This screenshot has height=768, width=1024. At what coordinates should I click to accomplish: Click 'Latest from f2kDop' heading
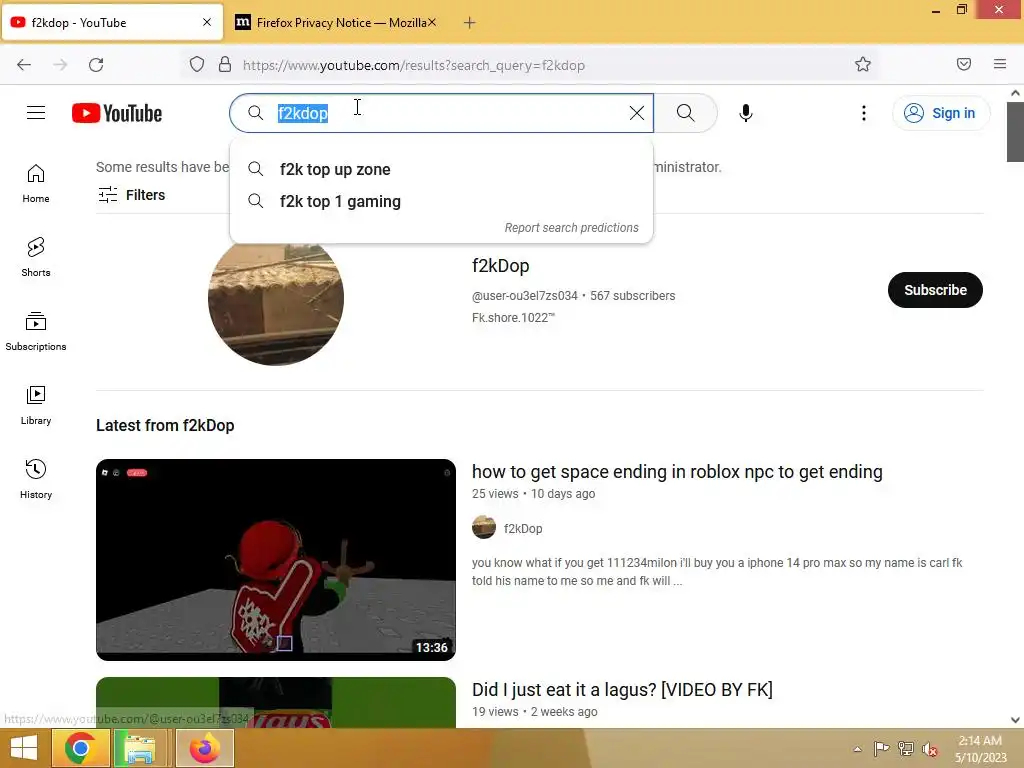coord(165,425)
